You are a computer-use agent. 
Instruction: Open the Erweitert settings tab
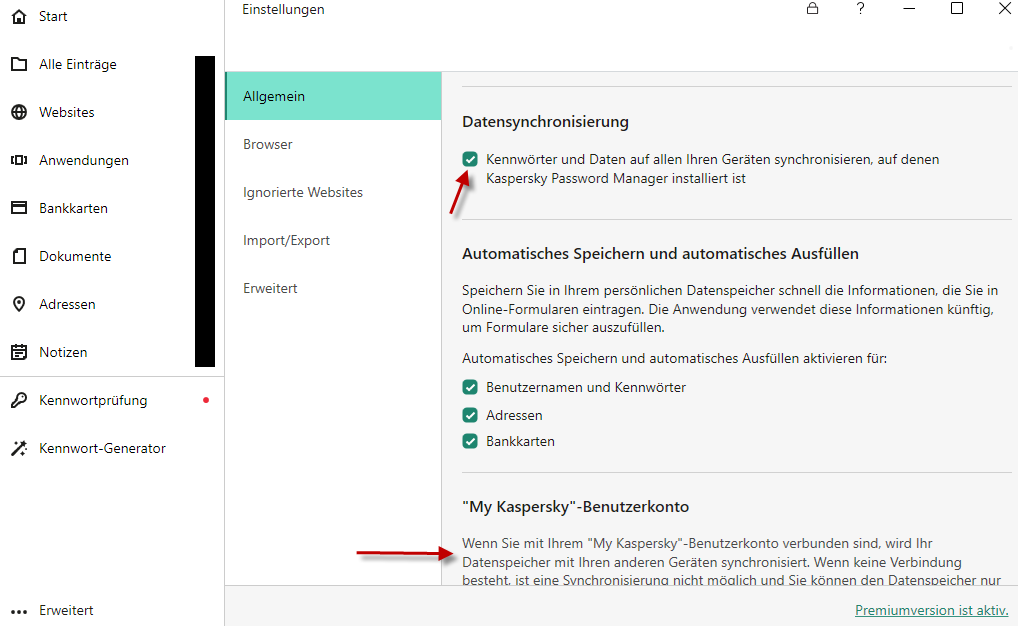333,288
